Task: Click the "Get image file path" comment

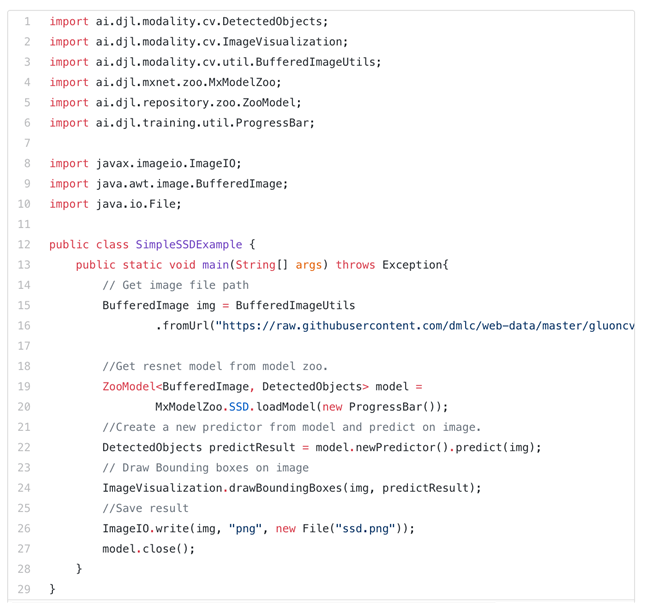Action: click(x=175, y=285)
